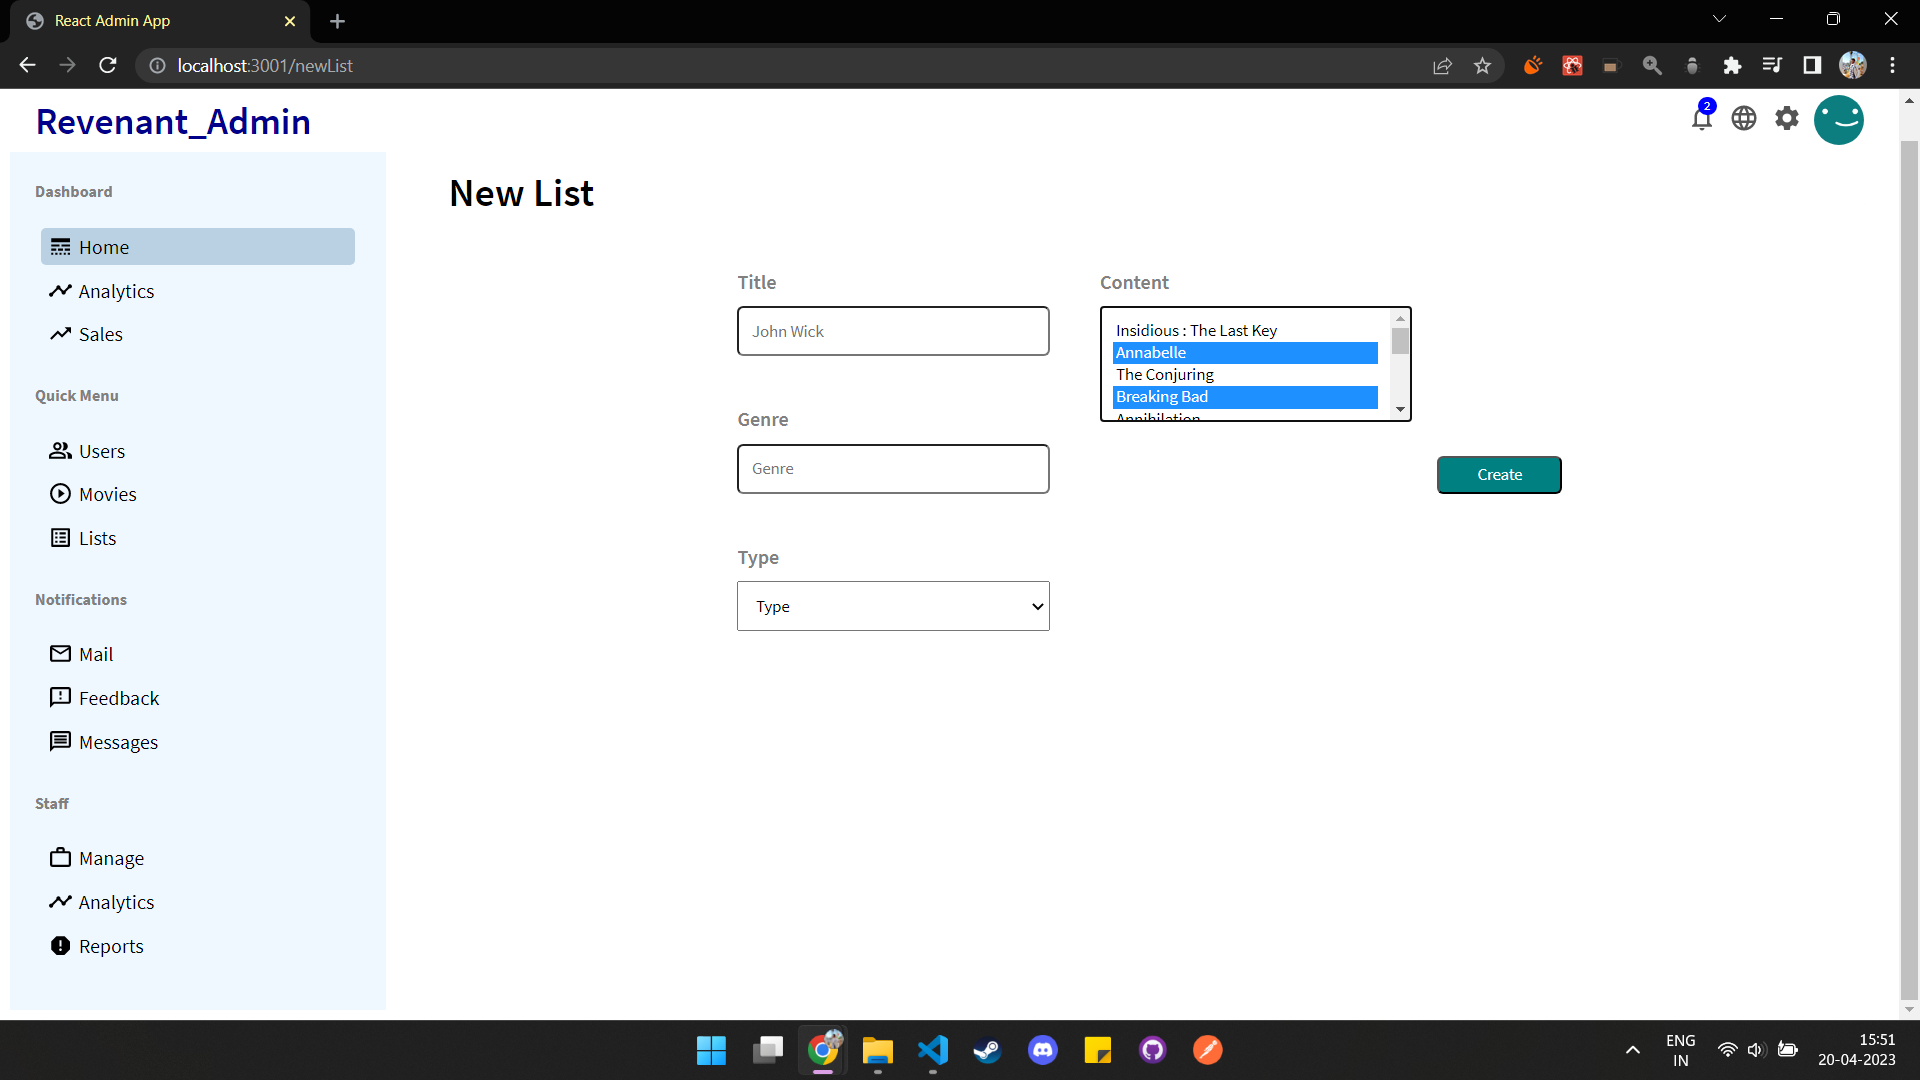
Task: Go to Home in sidebar
Action: [x=197, y=247]
